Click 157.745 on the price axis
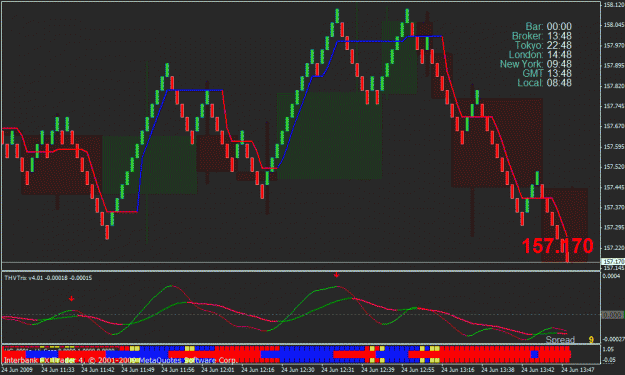Viewport: 625px width, 375px height. pos(613,106)
